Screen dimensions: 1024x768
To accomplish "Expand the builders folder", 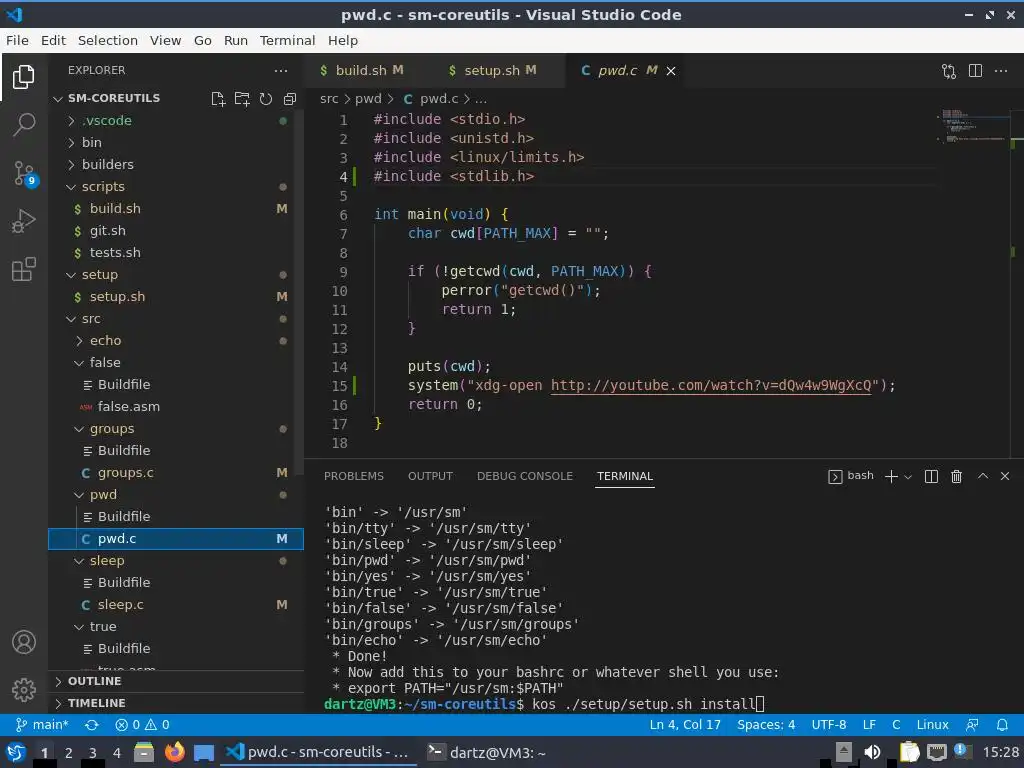I will point(107,165).
